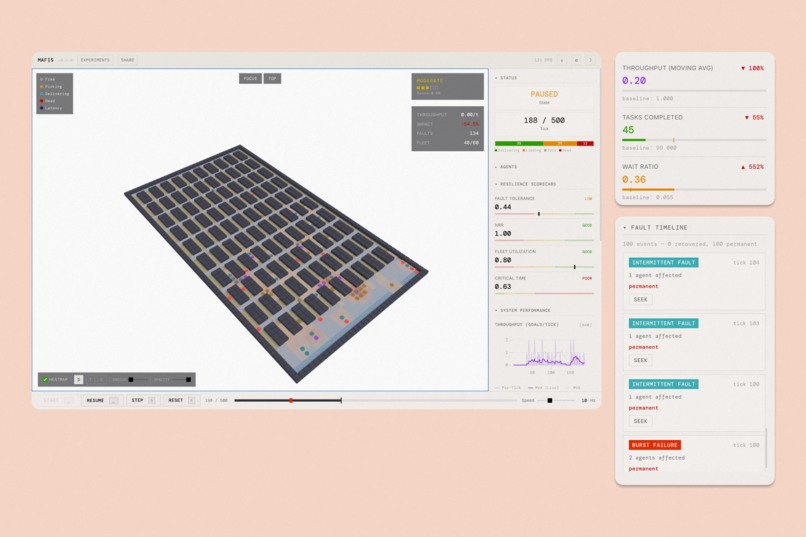This screenshot has width=806, height=537.
Task: Seek to intermittent fault at tick 103
Action: 640,360
